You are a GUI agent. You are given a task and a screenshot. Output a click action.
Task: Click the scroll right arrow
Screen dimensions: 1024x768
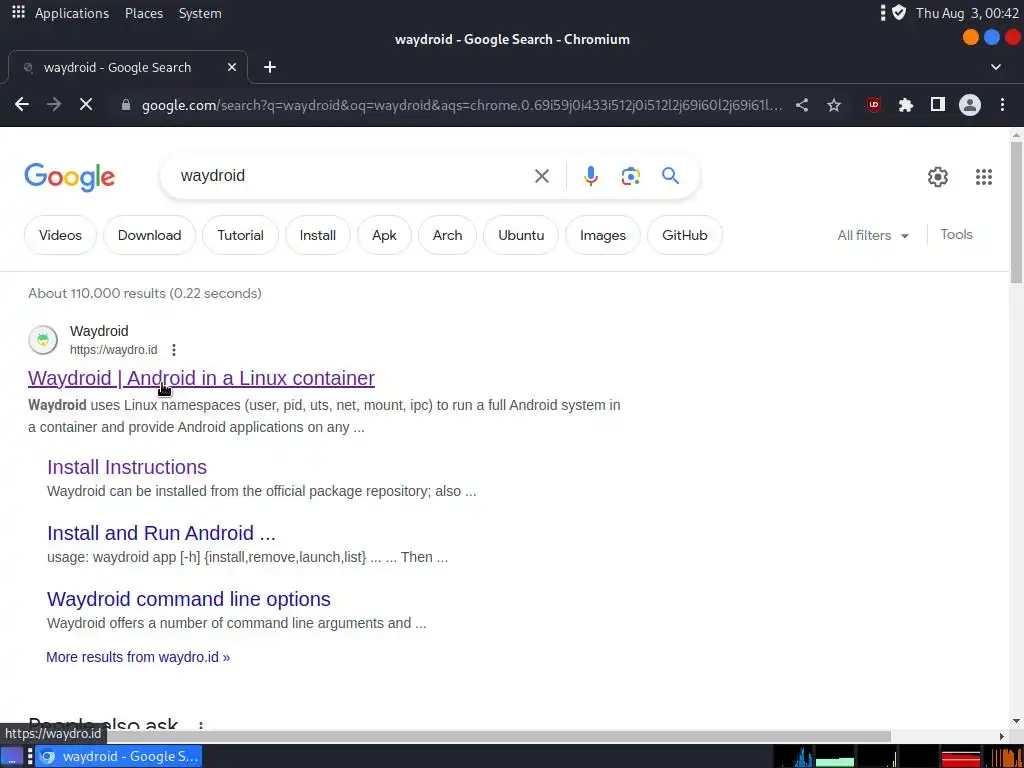[x=1002, y=737]
